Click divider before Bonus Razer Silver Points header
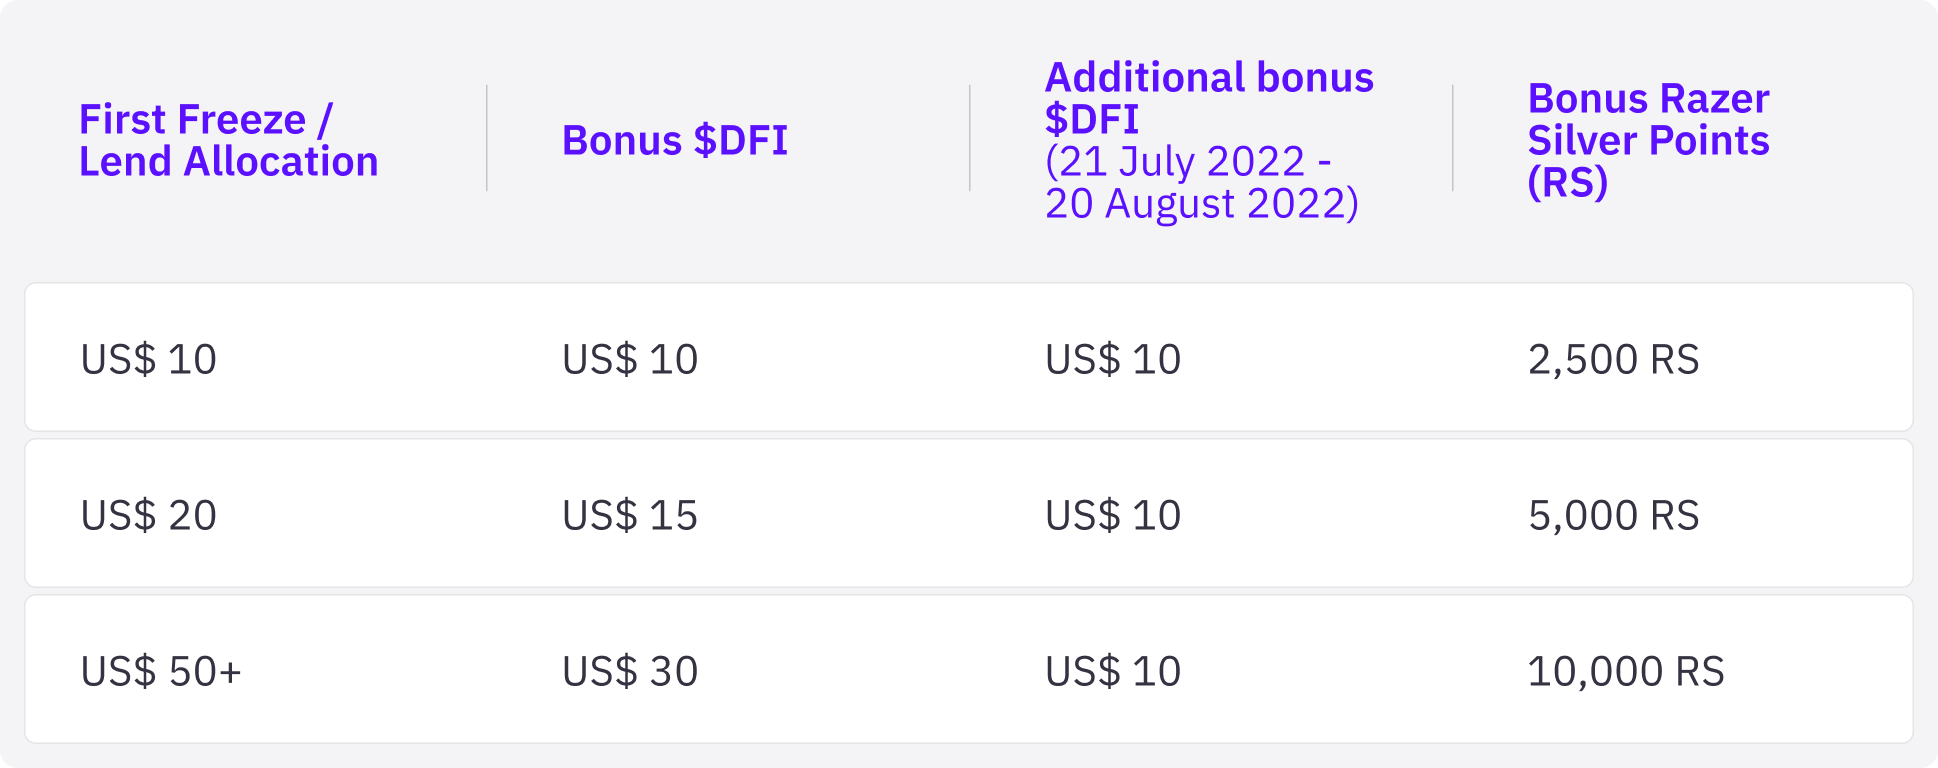Screen dimensions: 1938x768 1453,138
